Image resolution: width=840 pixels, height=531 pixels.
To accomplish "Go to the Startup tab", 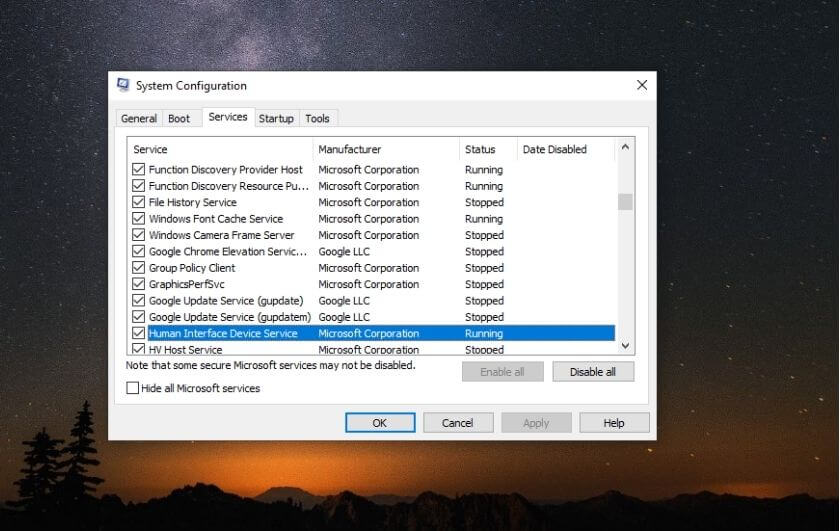I will [276, 118].
